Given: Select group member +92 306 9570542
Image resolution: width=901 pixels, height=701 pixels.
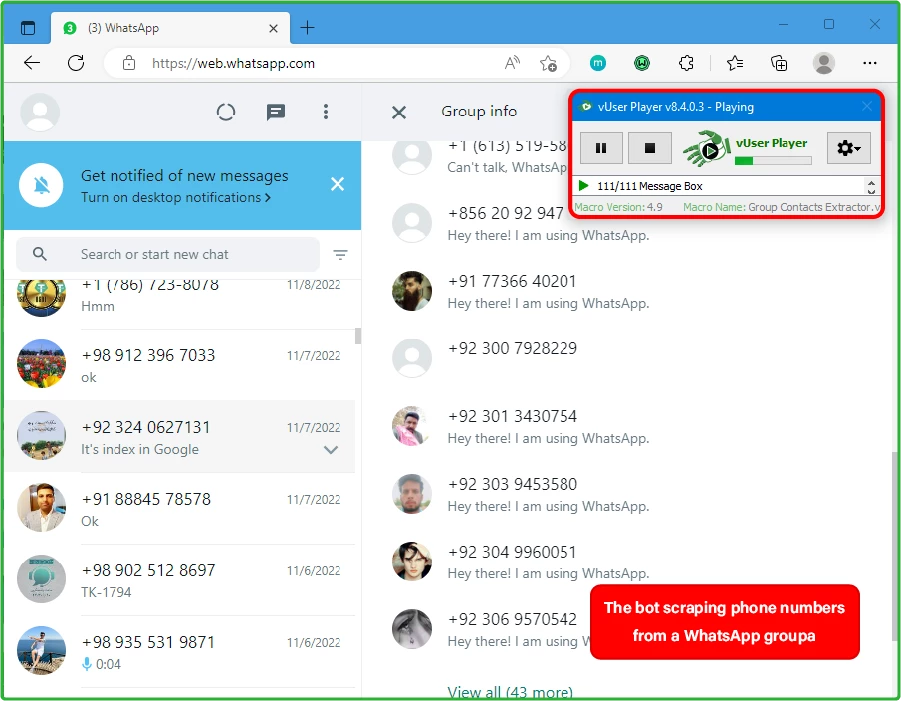Looking at the screenshot, I should point(628,629).
